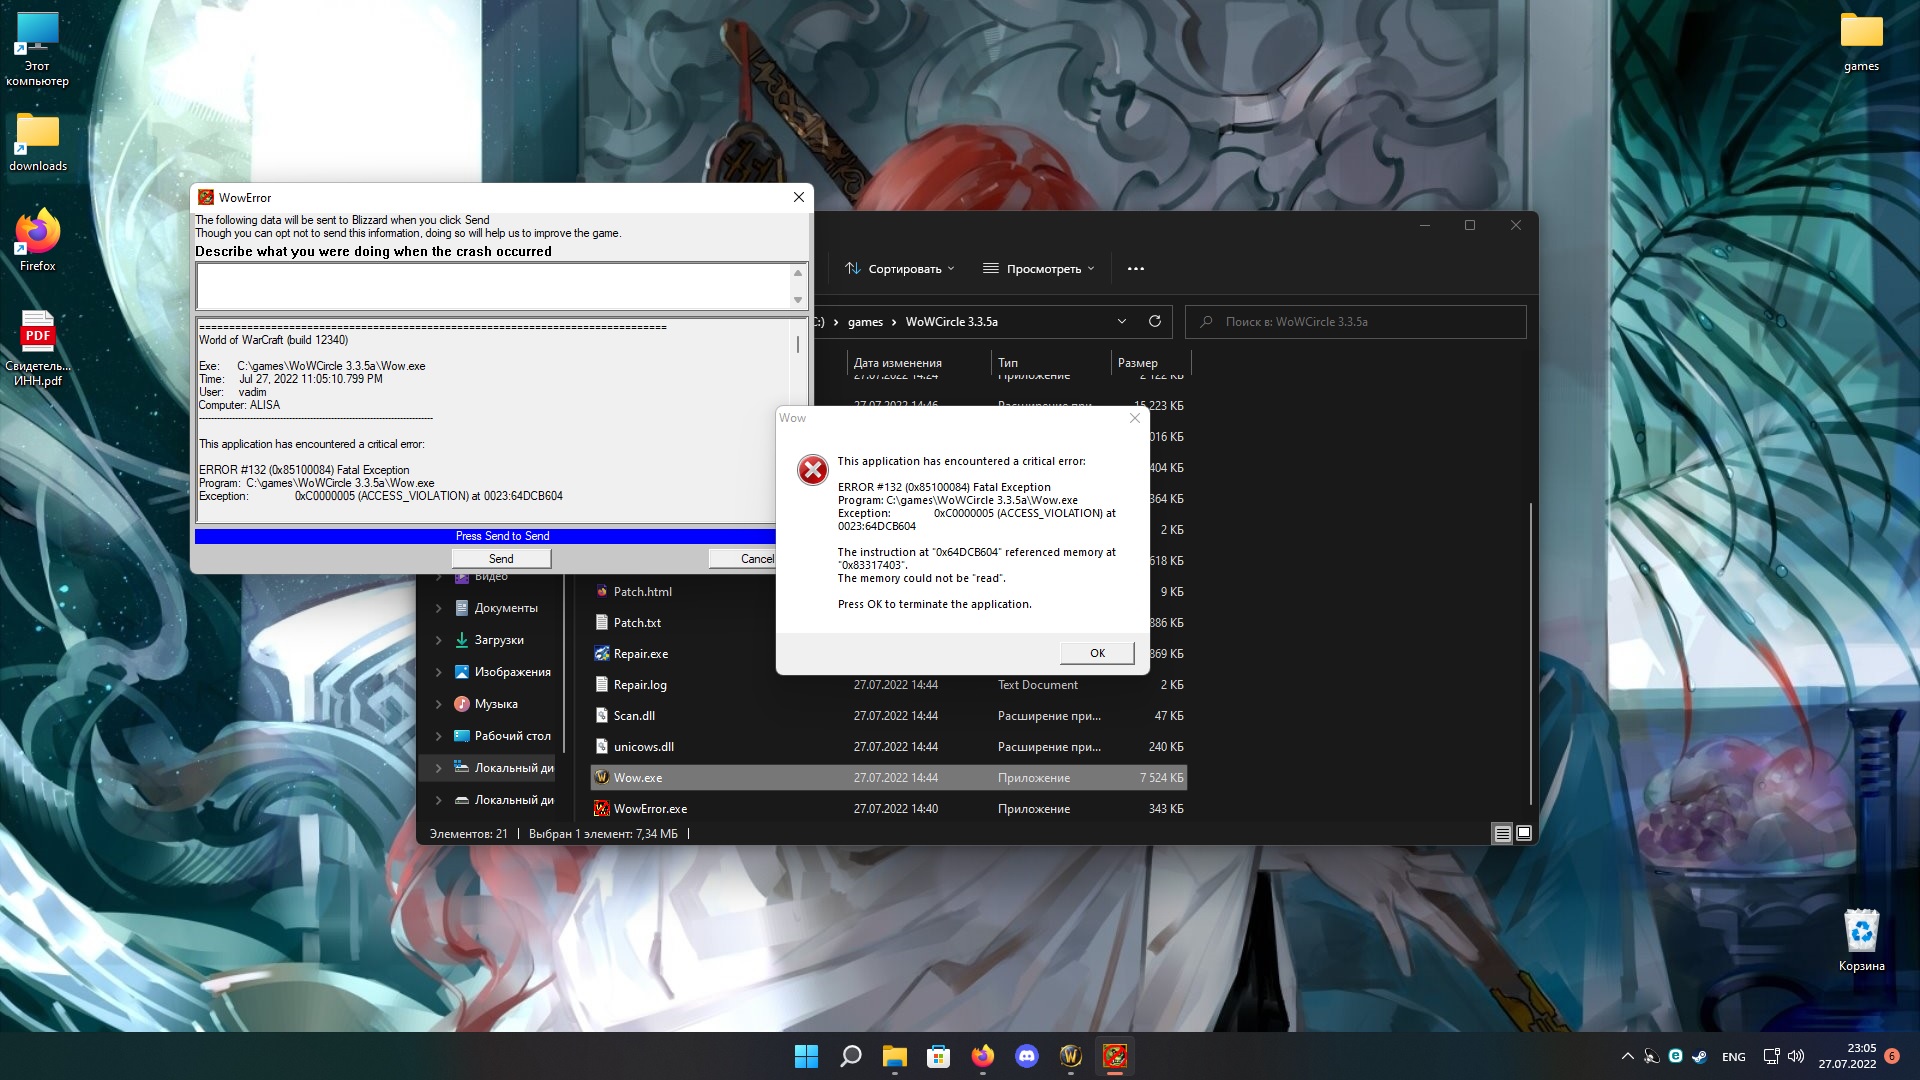Open Discord from the taskbar

[1026, 1056]
